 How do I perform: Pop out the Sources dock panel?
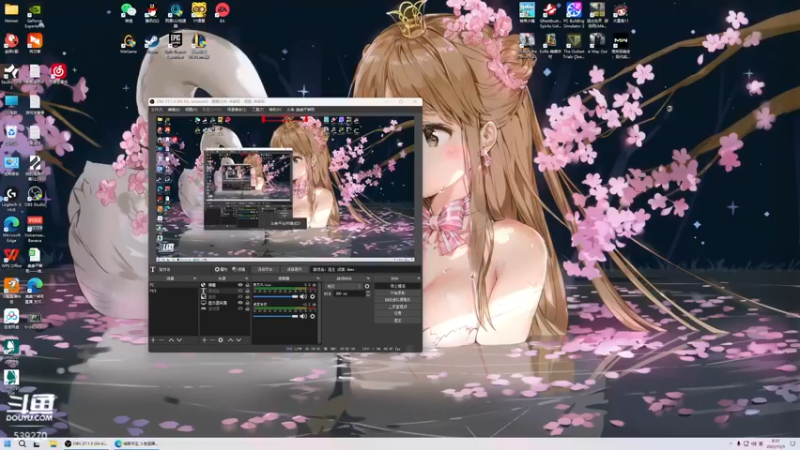(x=246, y=278)
